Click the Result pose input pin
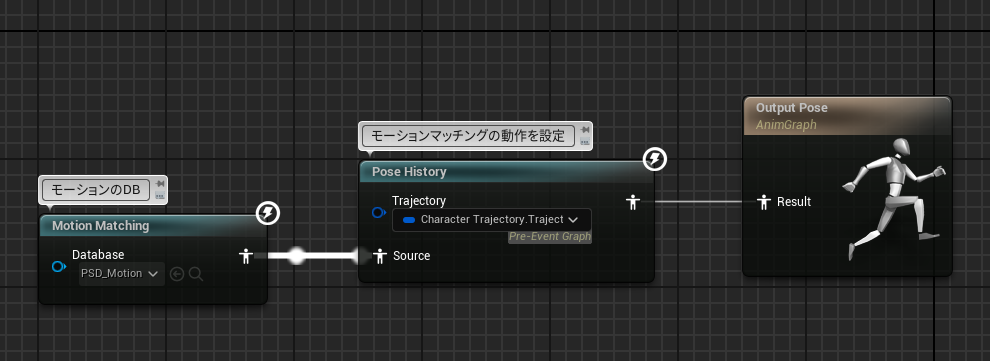 coord(764,202)
